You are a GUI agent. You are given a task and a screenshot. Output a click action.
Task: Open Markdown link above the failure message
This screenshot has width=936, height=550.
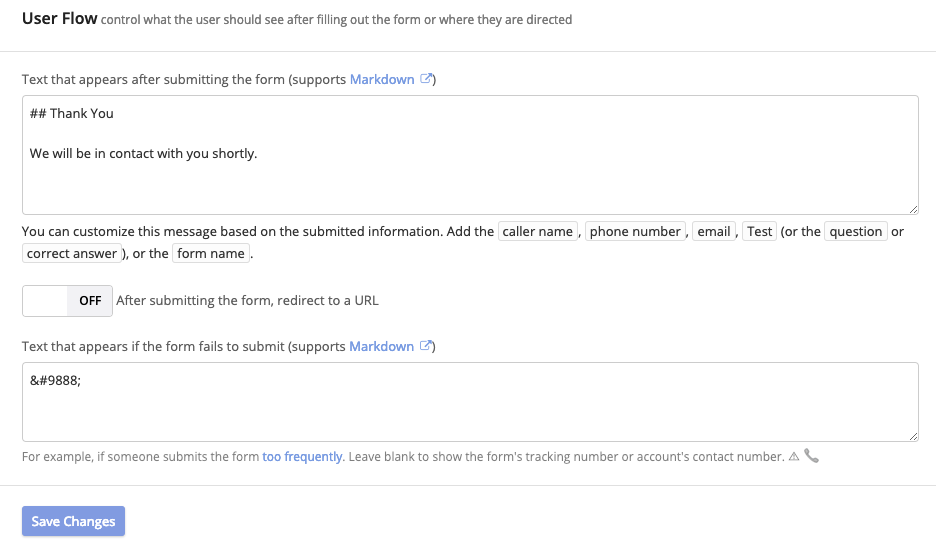(381, 346)
